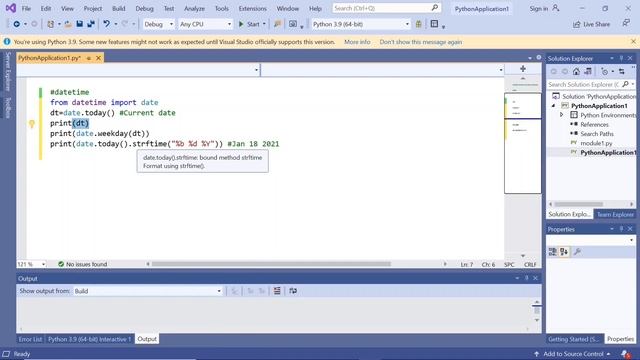The height and width of the screenshot is (360, 640).
Task: Click the feedback icon below the window controls
Action: (626, 23)
